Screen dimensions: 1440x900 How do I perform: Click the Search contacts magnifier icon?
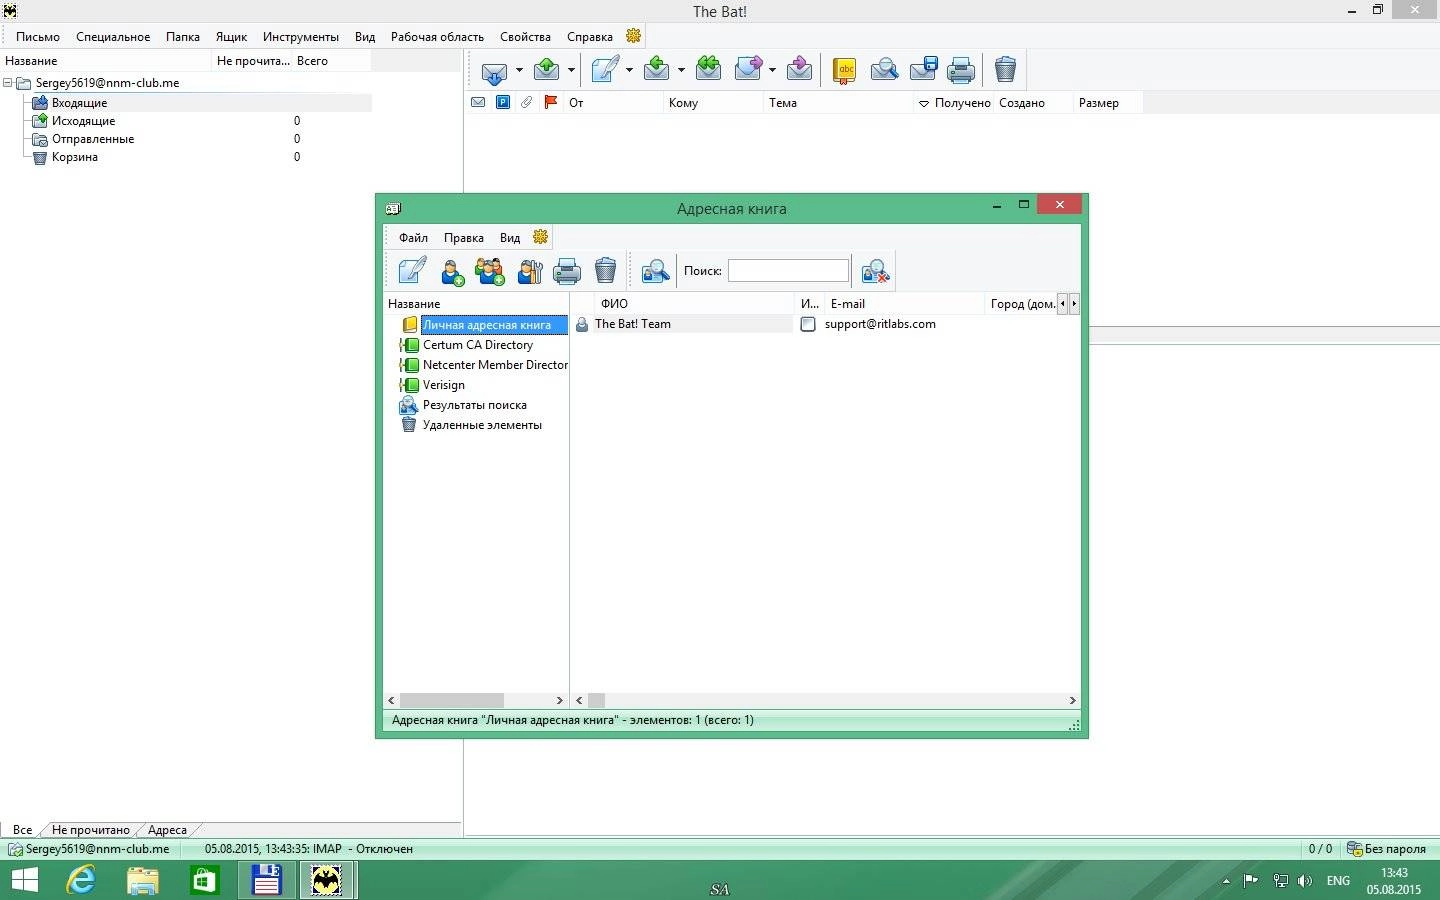(x=655, y=271)
